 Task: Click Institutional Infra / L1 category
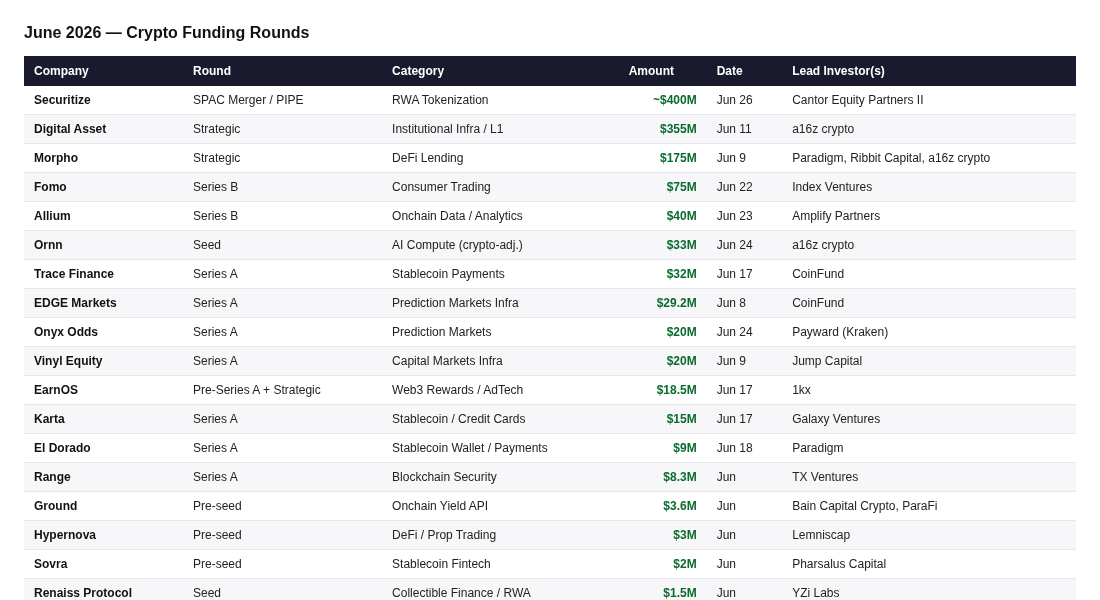pyautogui.click(x=447, y=129)
